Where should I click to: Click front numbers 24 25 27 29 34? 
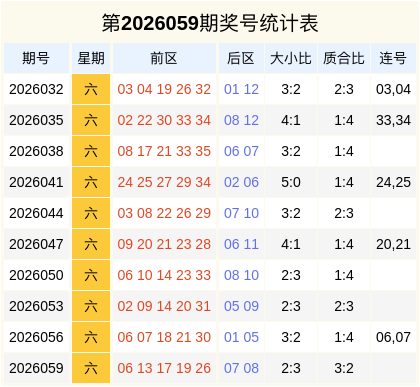pos(164,182)
